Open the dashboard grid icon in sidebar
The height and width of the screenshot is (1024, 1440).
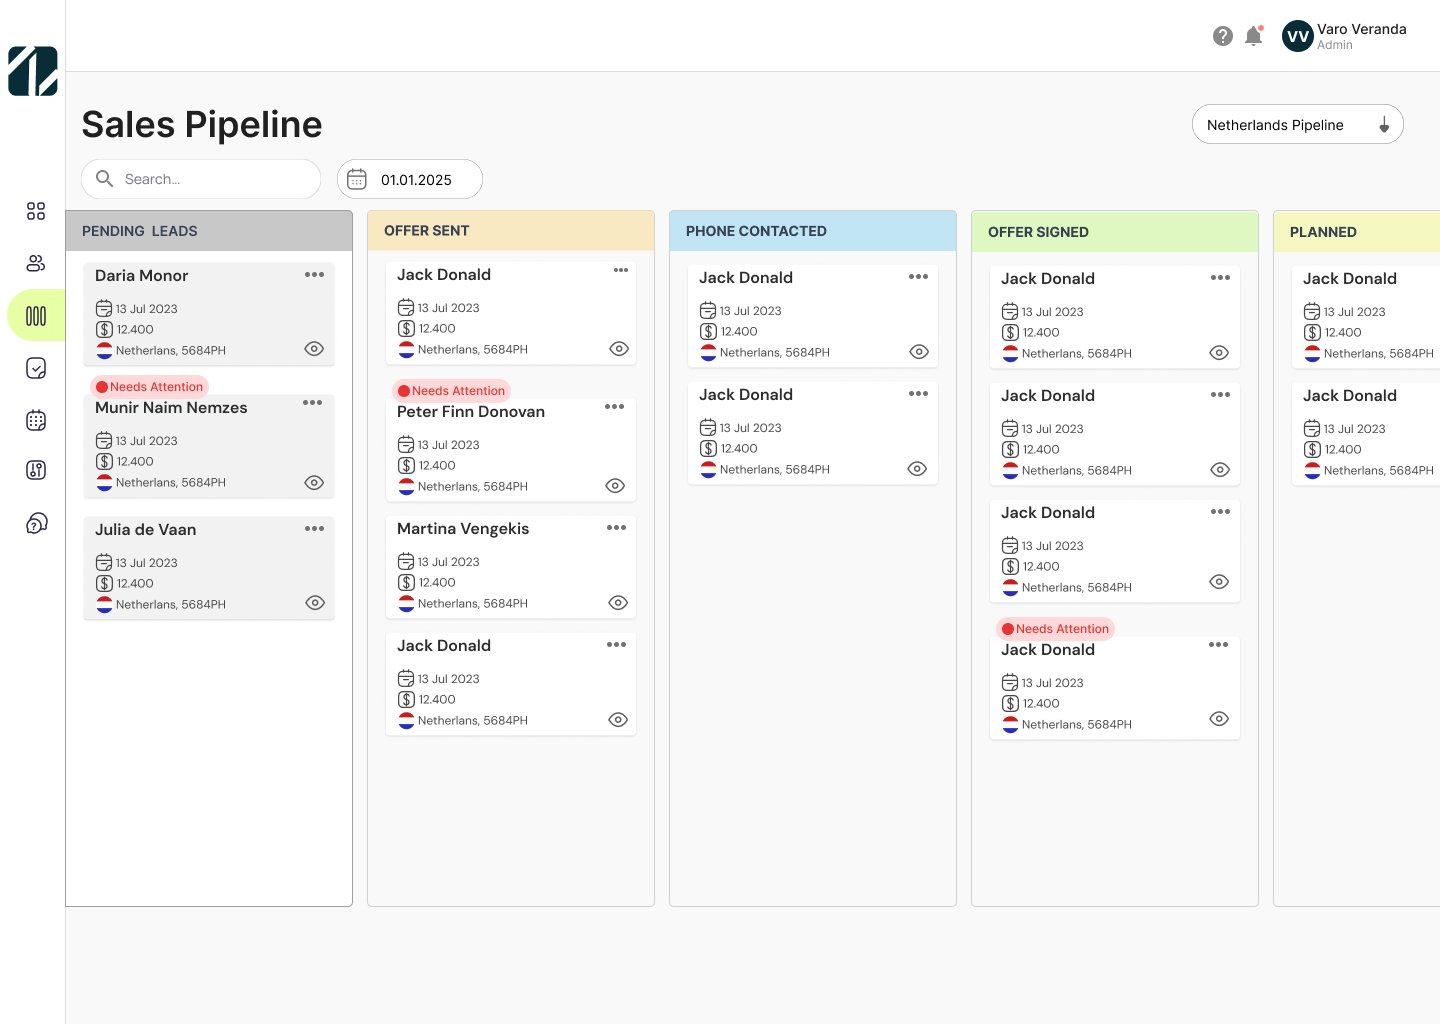click(x=36, y=211)
